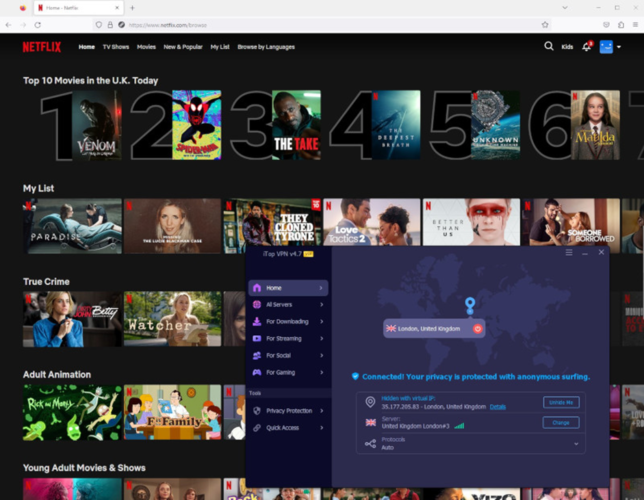Select Home in Netflix navigation

click(87, 47)
